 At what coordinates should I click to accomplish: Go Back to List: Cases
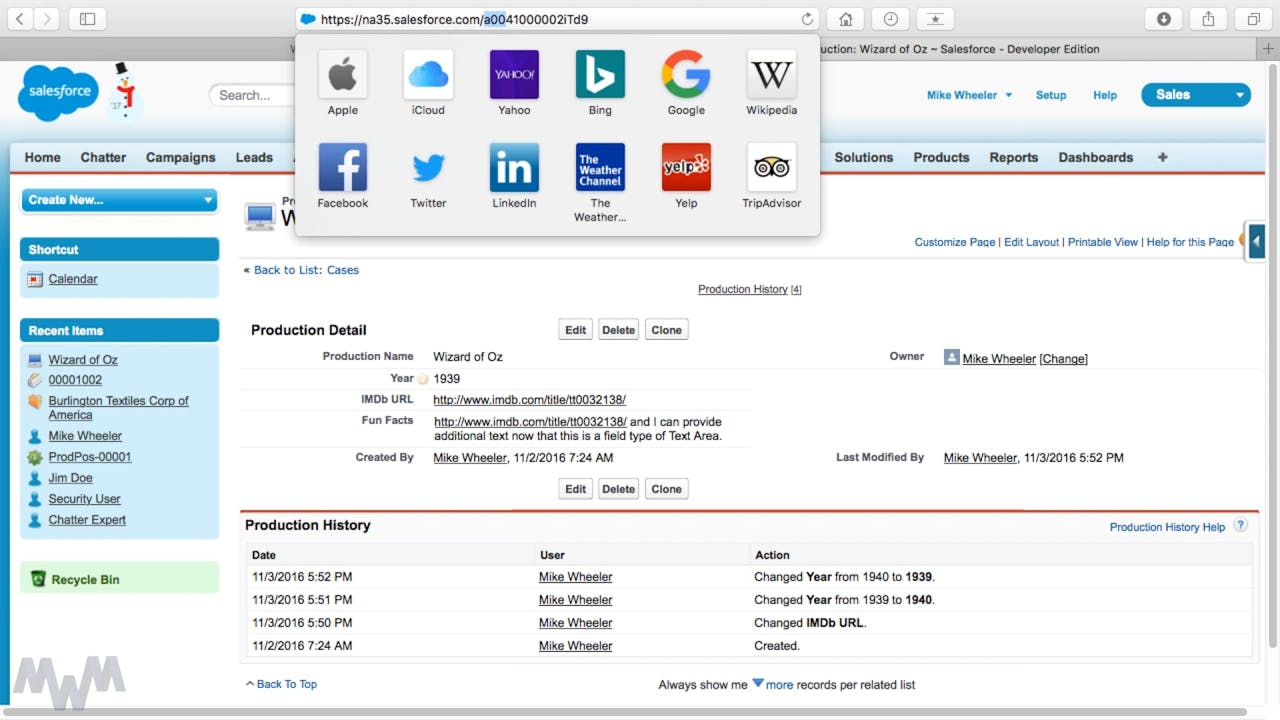306,270
